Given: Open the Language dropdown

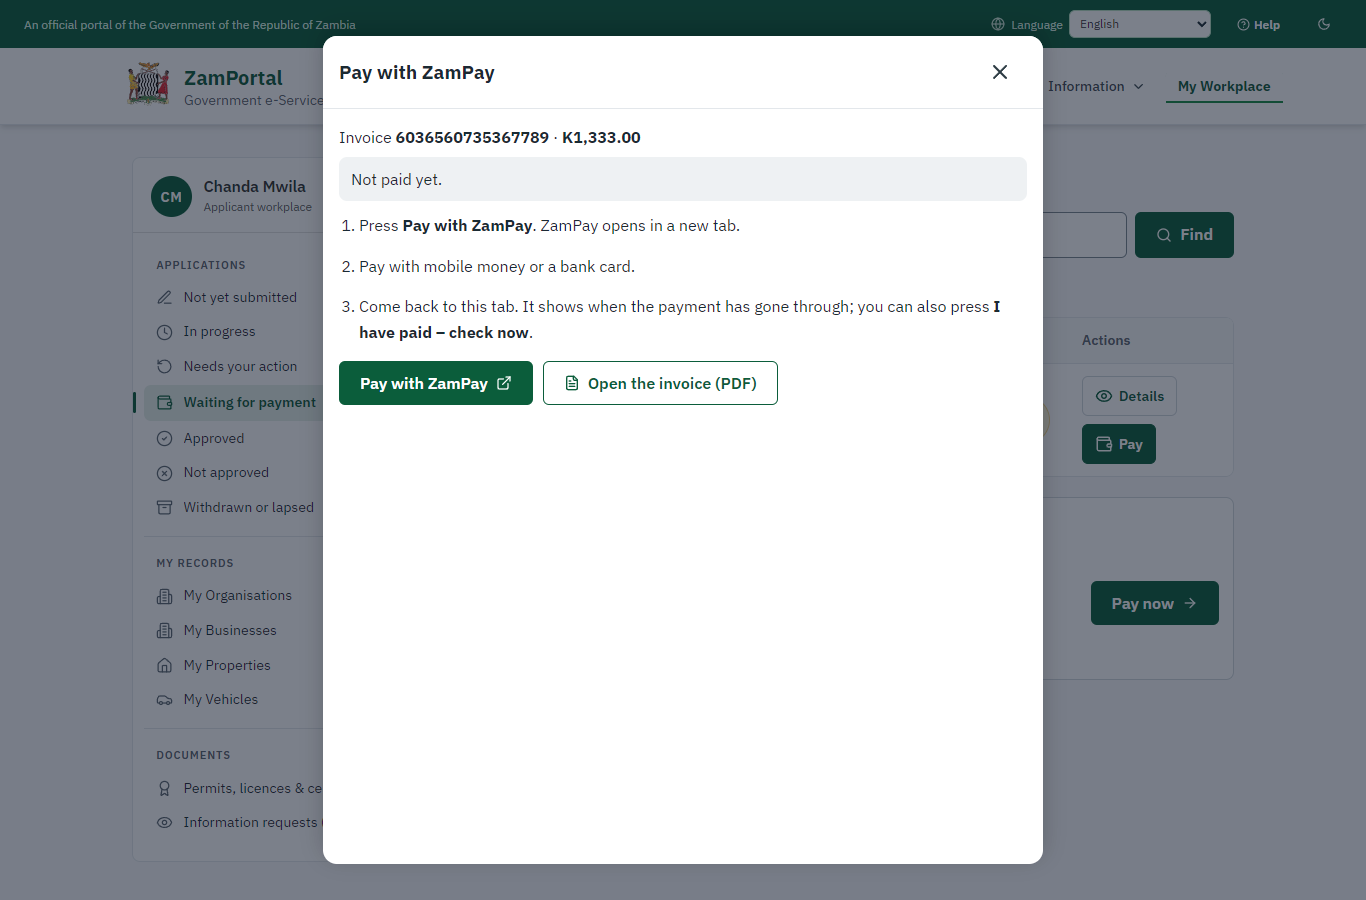Looking at the screenshot, I should pyautogui.click(x=1140, y=24).
